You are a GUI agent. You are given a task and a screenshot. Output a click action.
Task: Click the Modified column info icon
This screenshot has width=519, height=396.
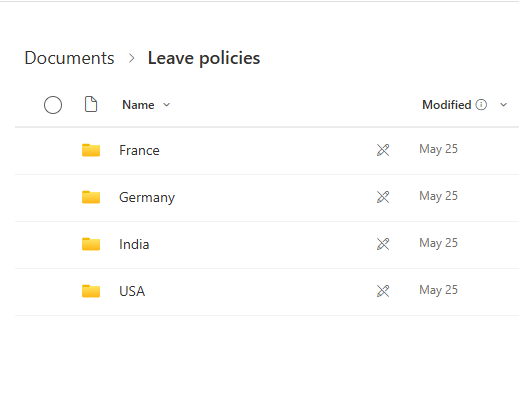pyautogui.click(x=481, y=105)
